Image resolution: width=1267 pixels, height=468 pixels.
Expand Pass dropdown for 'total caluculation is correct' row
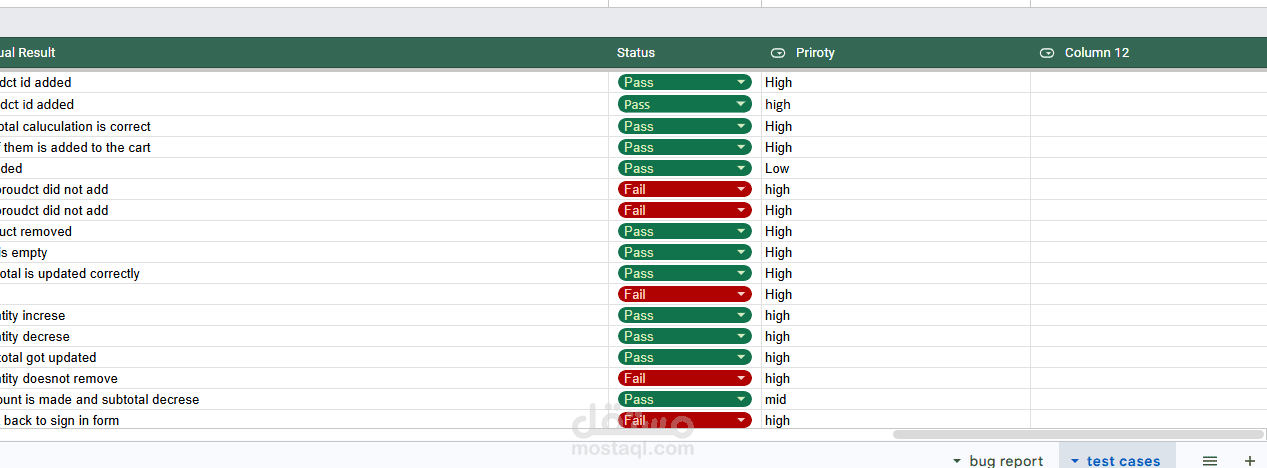tap(741, 126)
